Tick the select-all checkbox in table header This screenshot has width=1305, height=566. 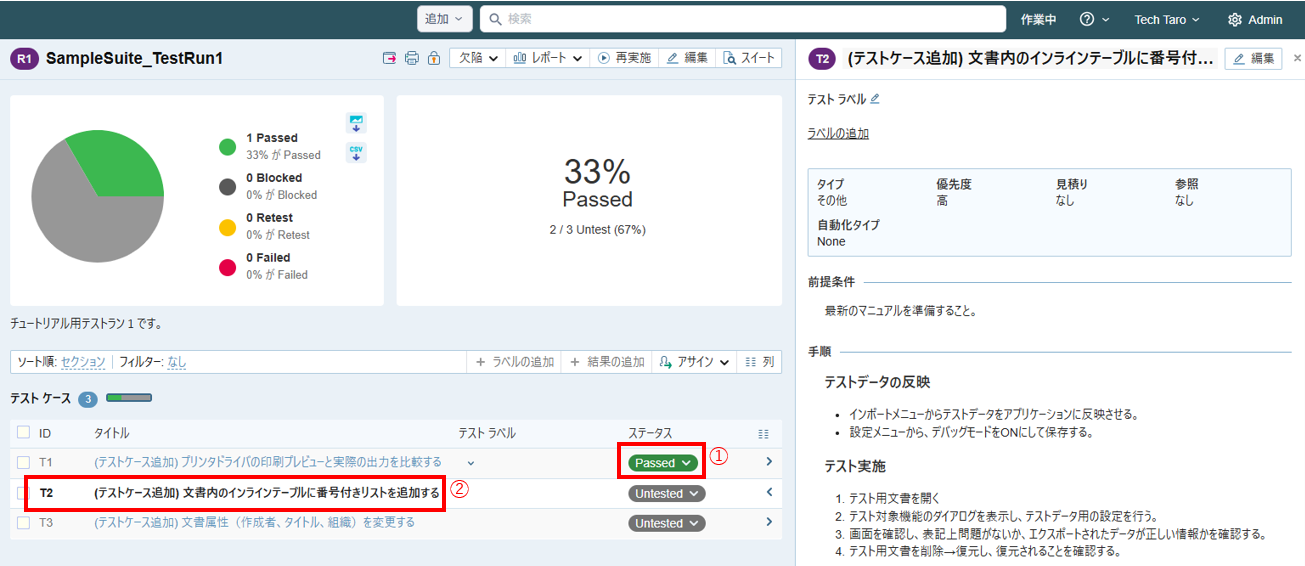(23, 433)
